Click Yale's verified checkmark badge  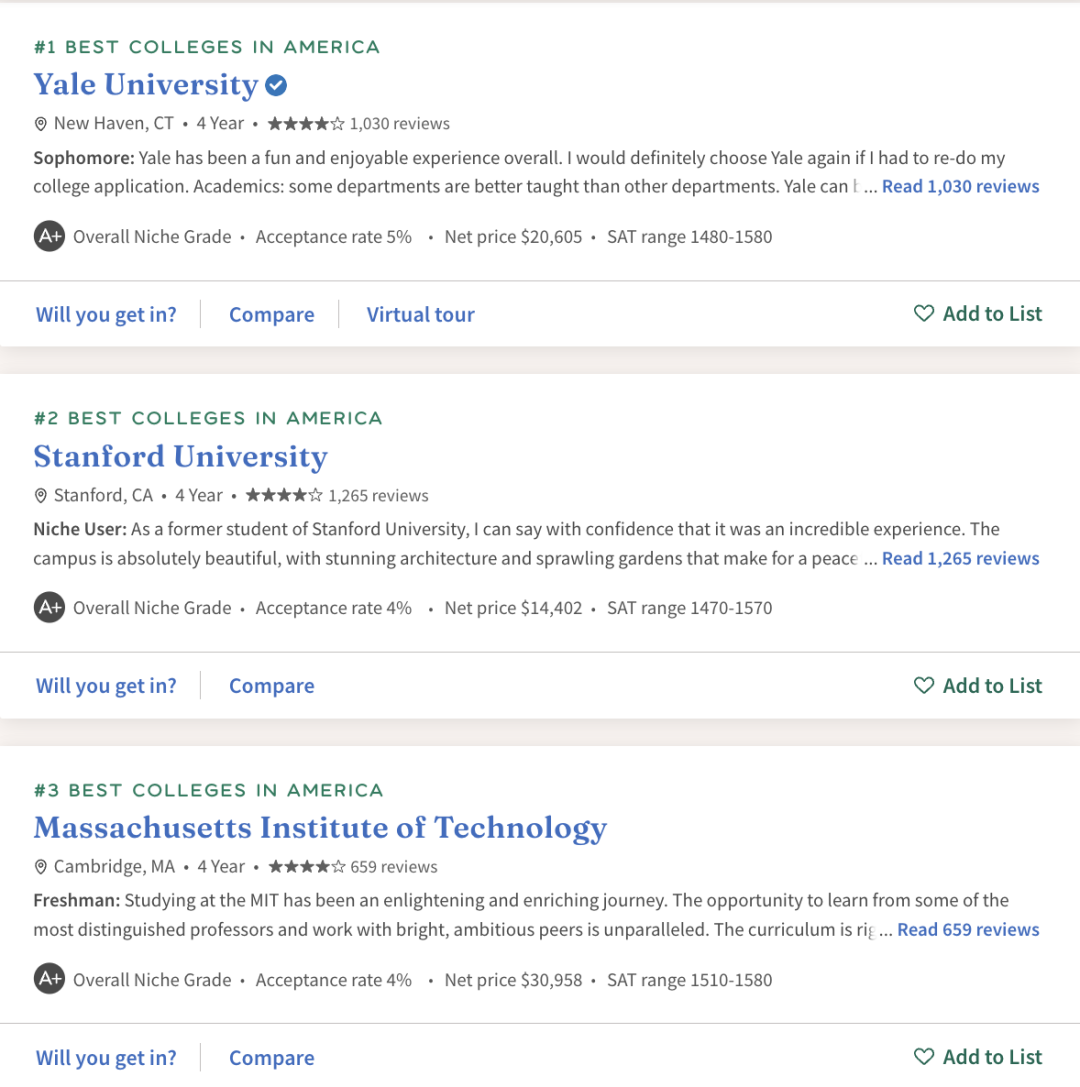point(276,86)
